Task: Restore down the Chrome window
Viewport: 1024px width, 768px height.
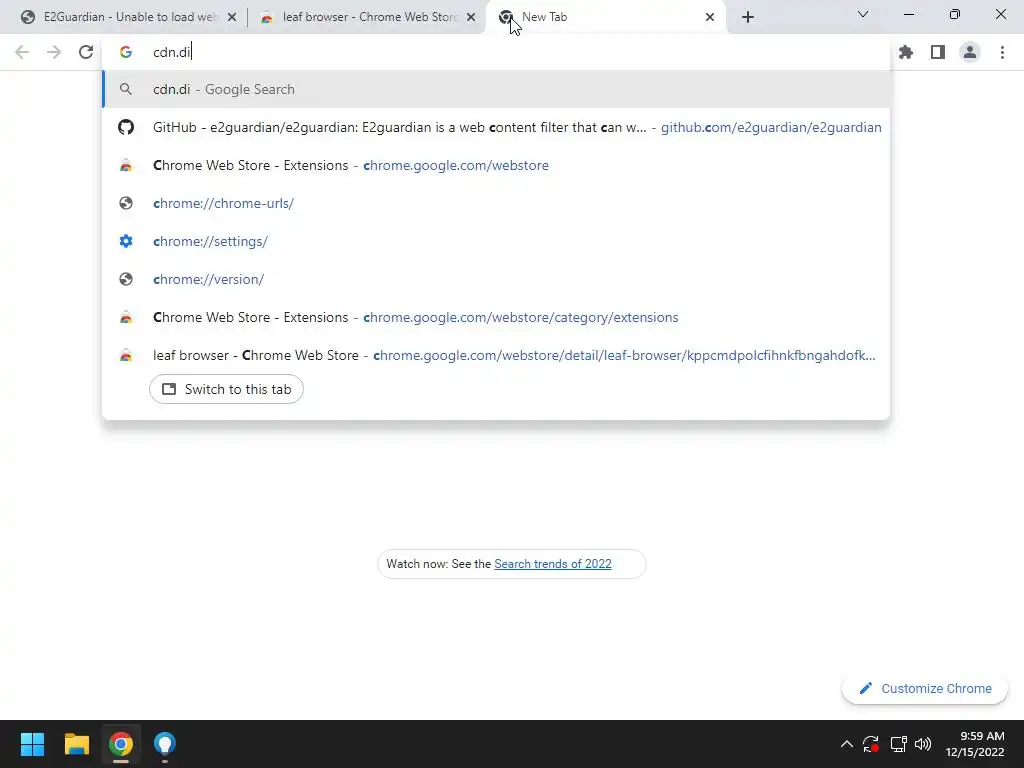Action: pos(955,14)
